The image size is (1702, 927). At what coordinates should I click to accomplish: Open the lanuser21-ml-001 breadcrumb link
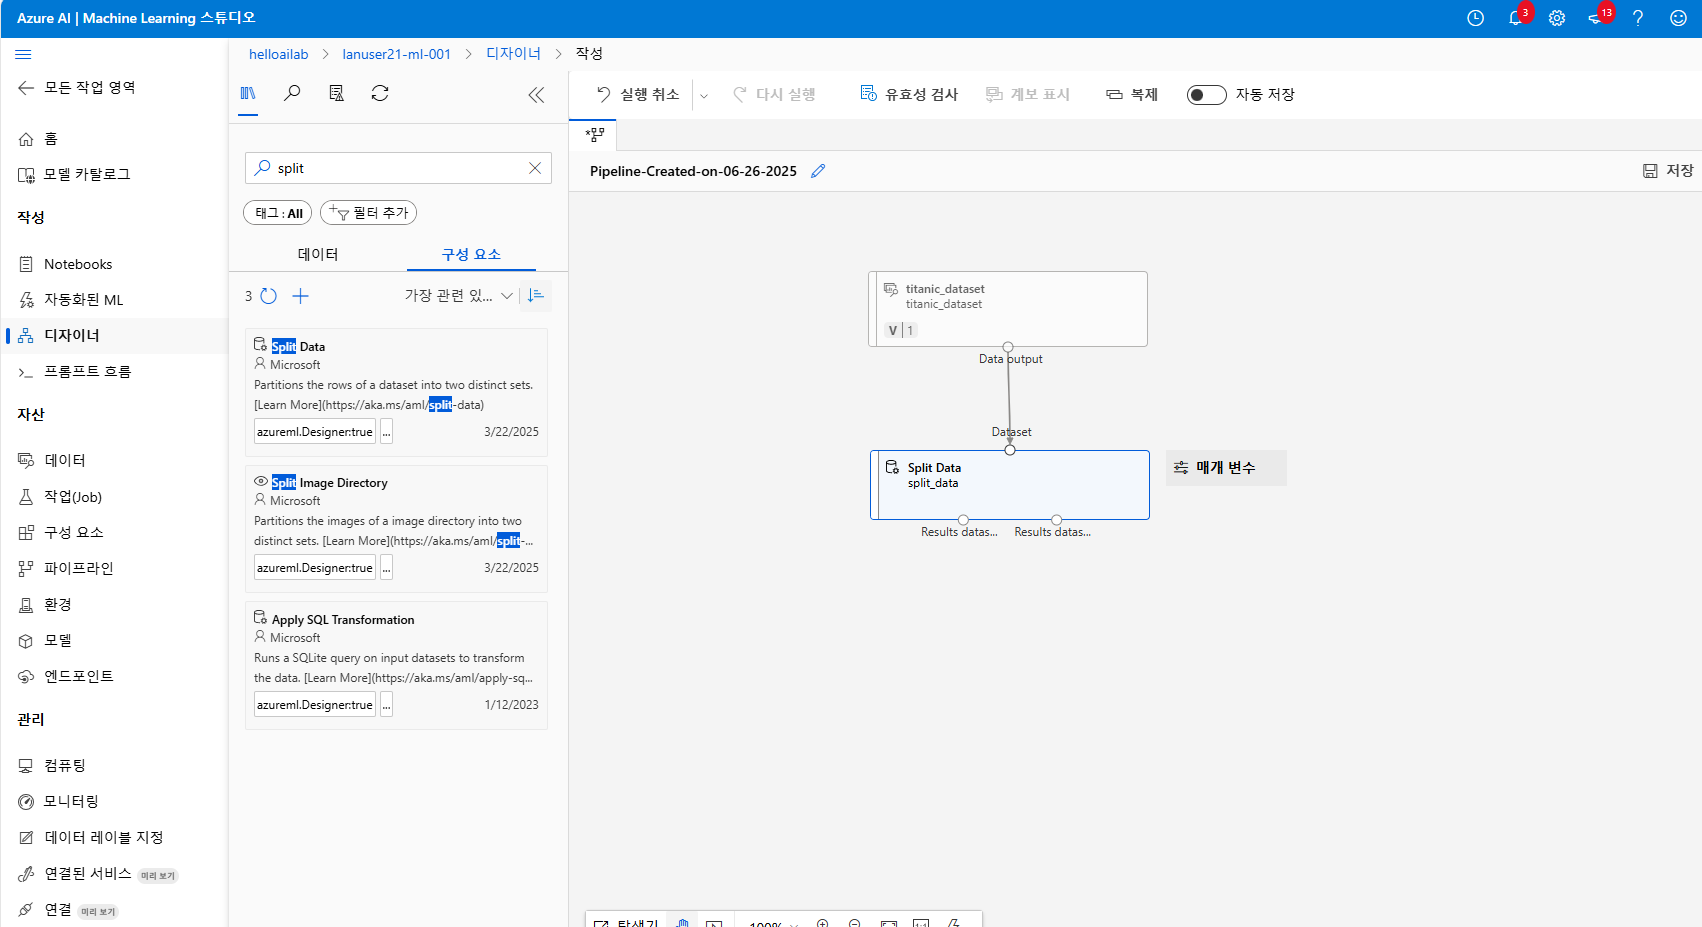click(396, 54)
